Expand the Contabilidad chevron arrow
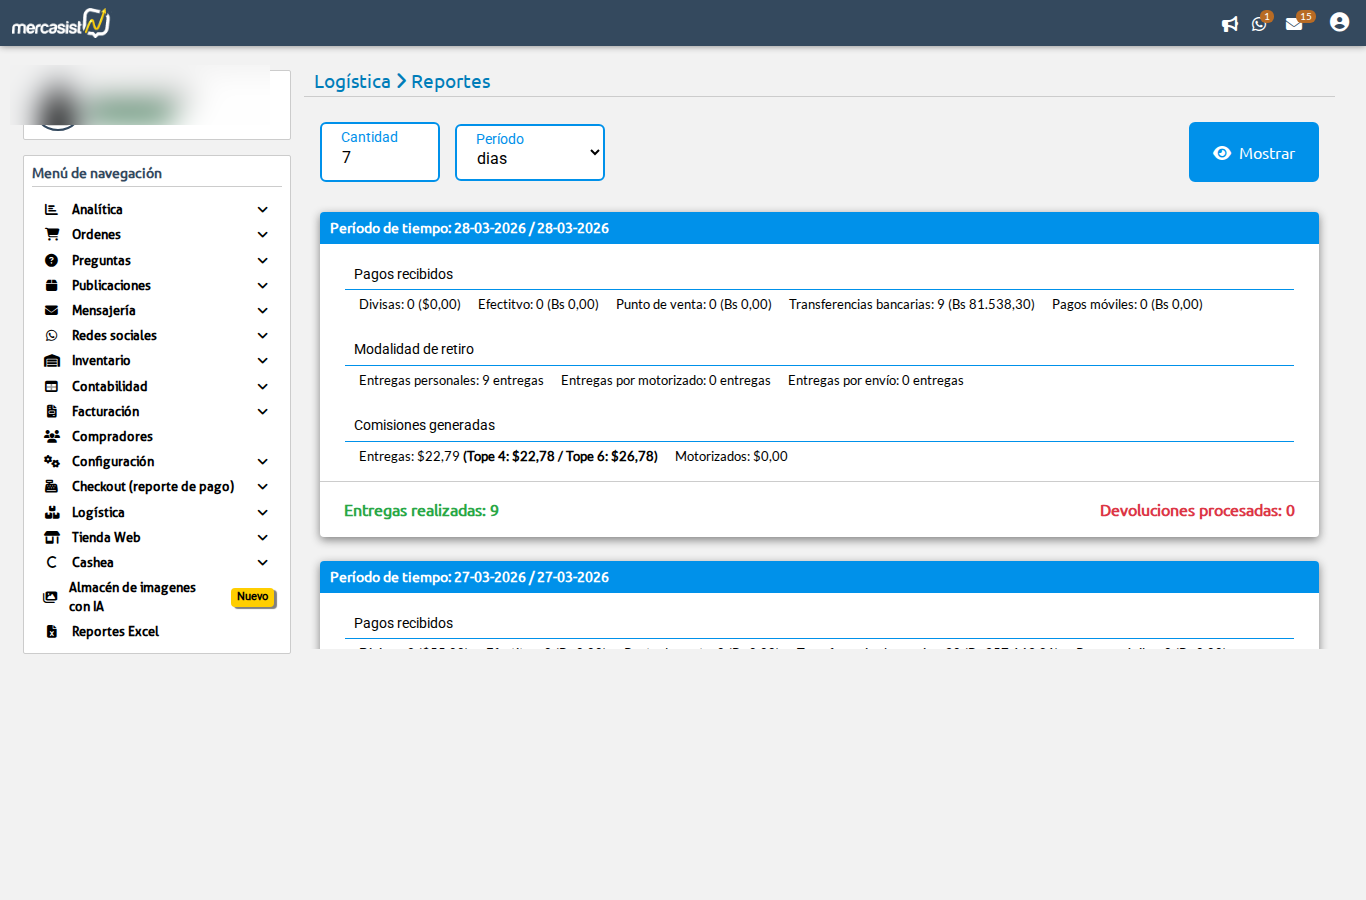Screen dimensions: 1366x900 (263, 387)
